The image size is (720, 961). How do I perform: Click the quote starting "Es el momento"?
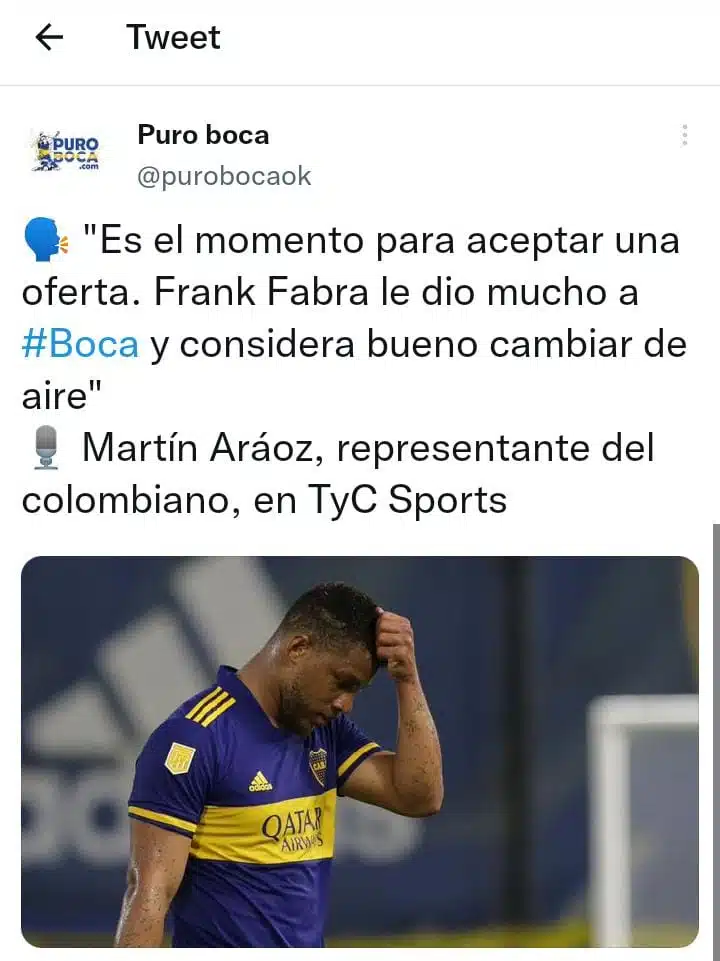coord(354,317)
